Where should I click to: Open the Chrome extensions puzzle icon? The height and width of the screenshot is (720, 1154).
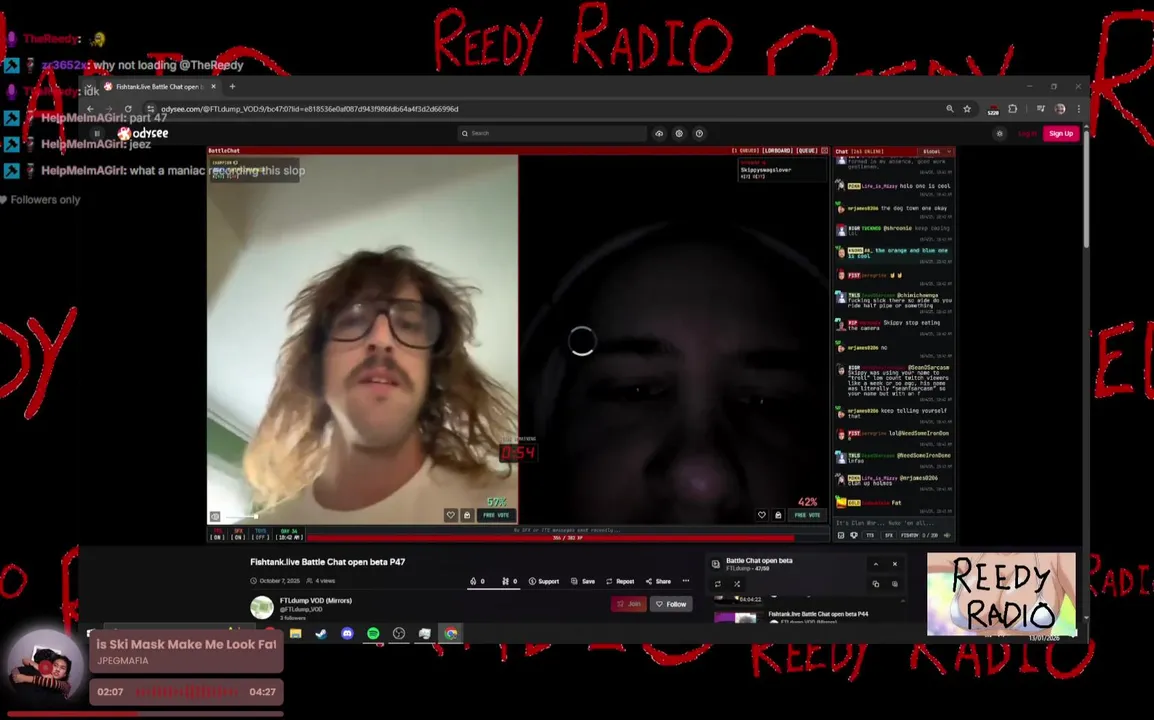(1013, 109)
